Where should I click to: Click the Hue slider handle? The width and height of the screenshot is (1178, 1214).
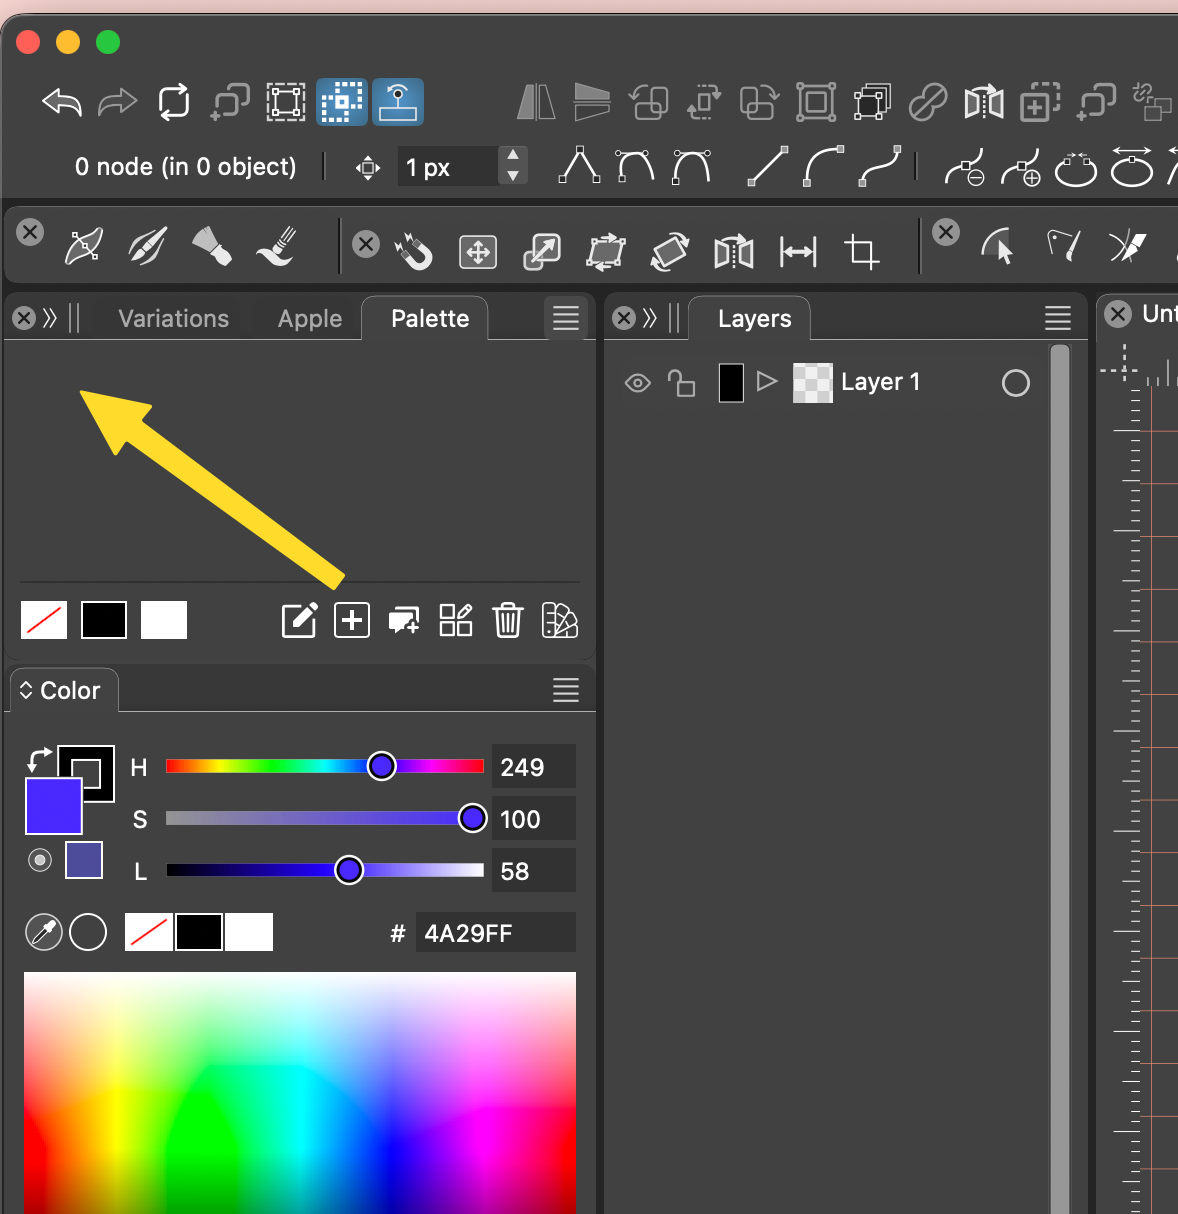click(x=381, y=766)
